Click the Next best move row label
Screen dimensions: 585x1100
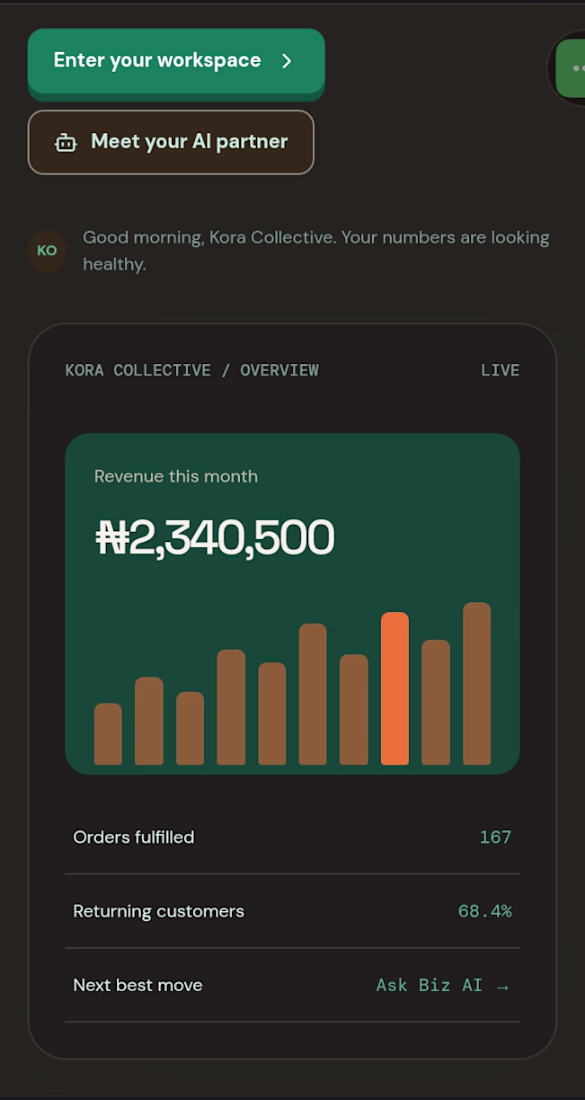[x=137, y=986]
